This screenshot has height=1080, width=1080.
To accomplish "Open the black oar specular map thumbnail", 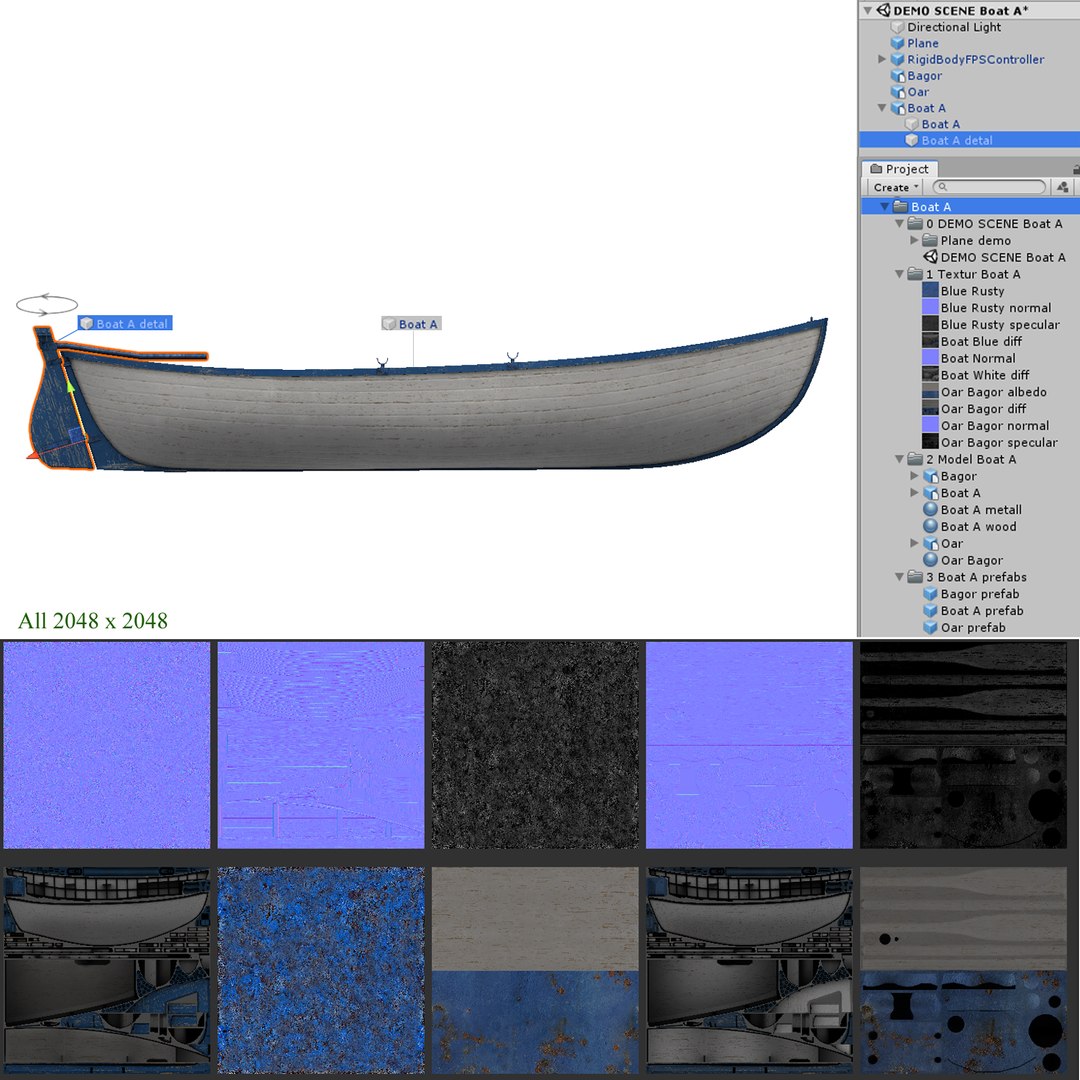I will click(x=964, y=745).
